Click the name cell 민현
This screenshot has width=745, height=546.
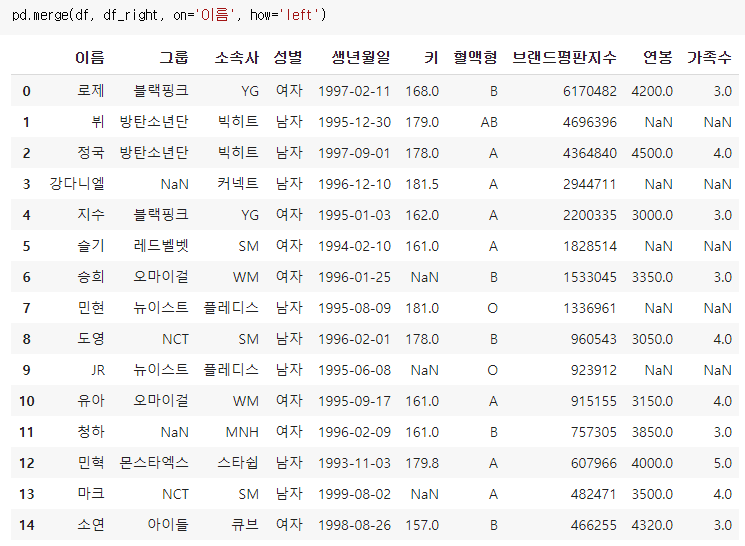[91, 307]
